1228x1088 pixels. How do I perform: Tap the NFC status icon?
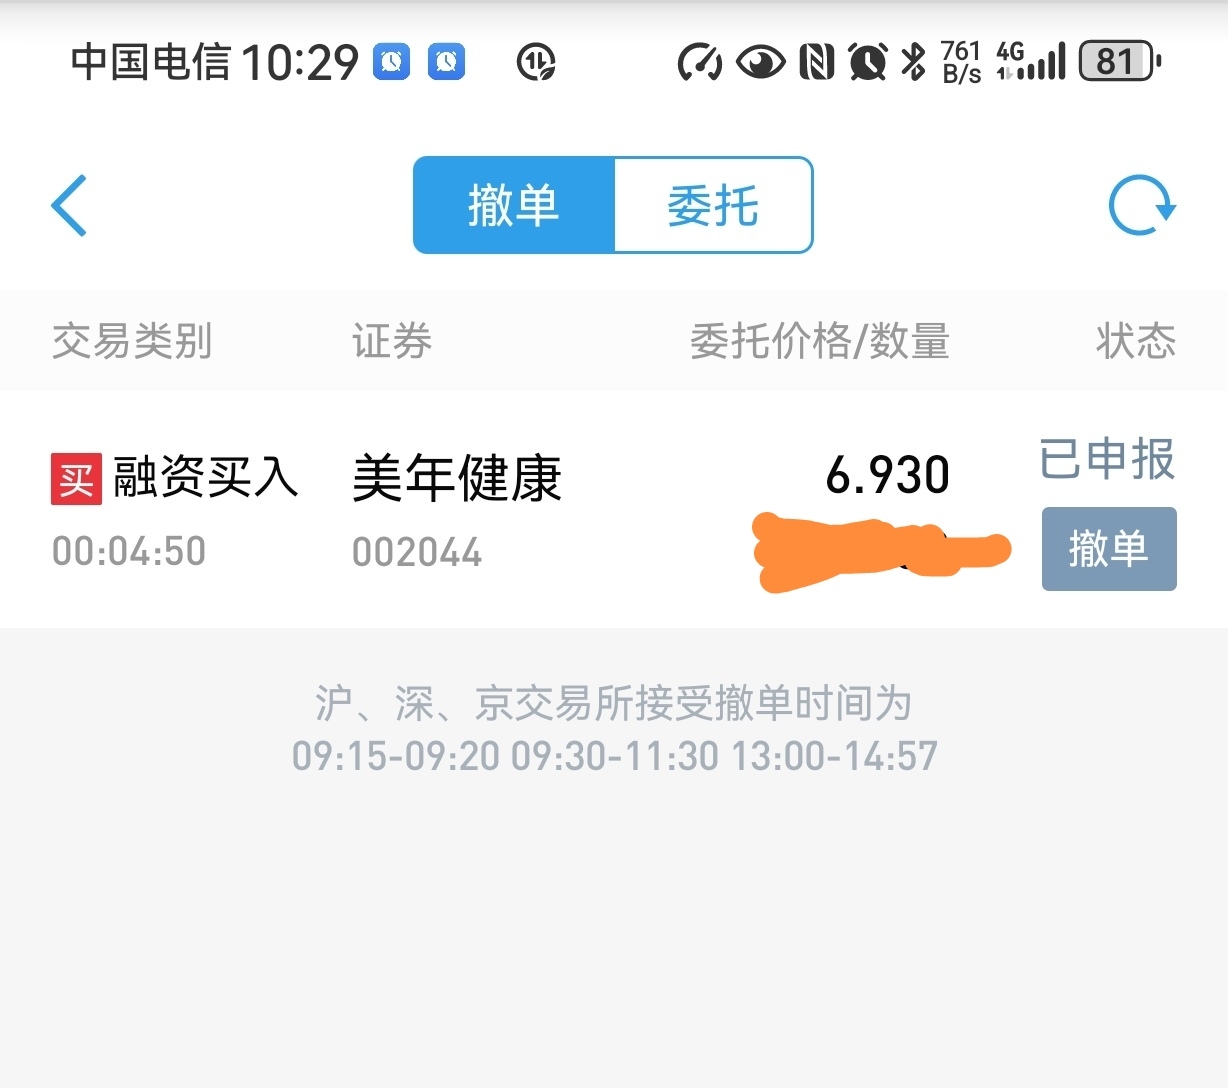[817, 62]
